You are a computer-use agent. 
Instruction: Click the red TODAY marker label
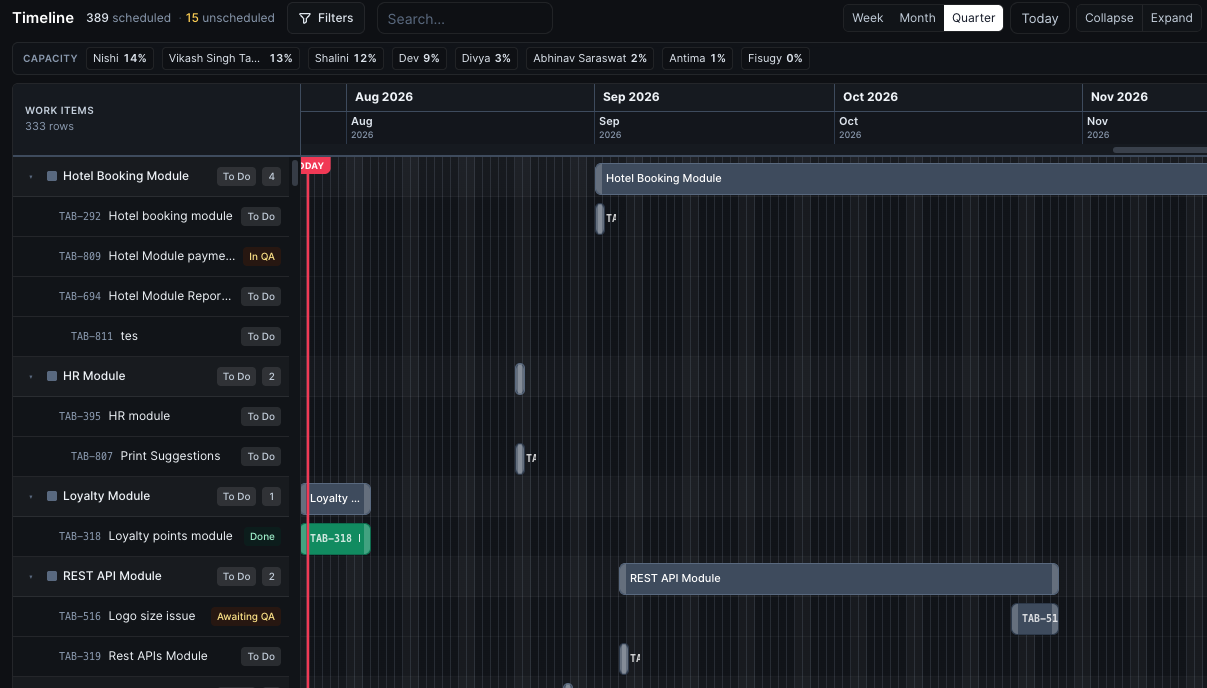tap(314, 165)
